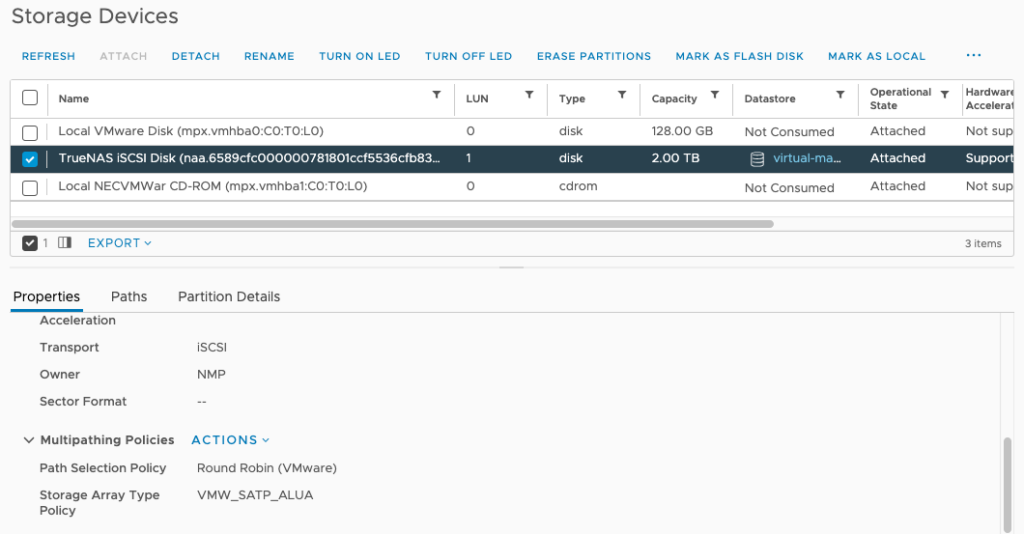Image resolution: width=1024 pixels, height=534 pixels.
Task: Open the Multipathing Policies Actions dropdown
Action: coord(230,440)
